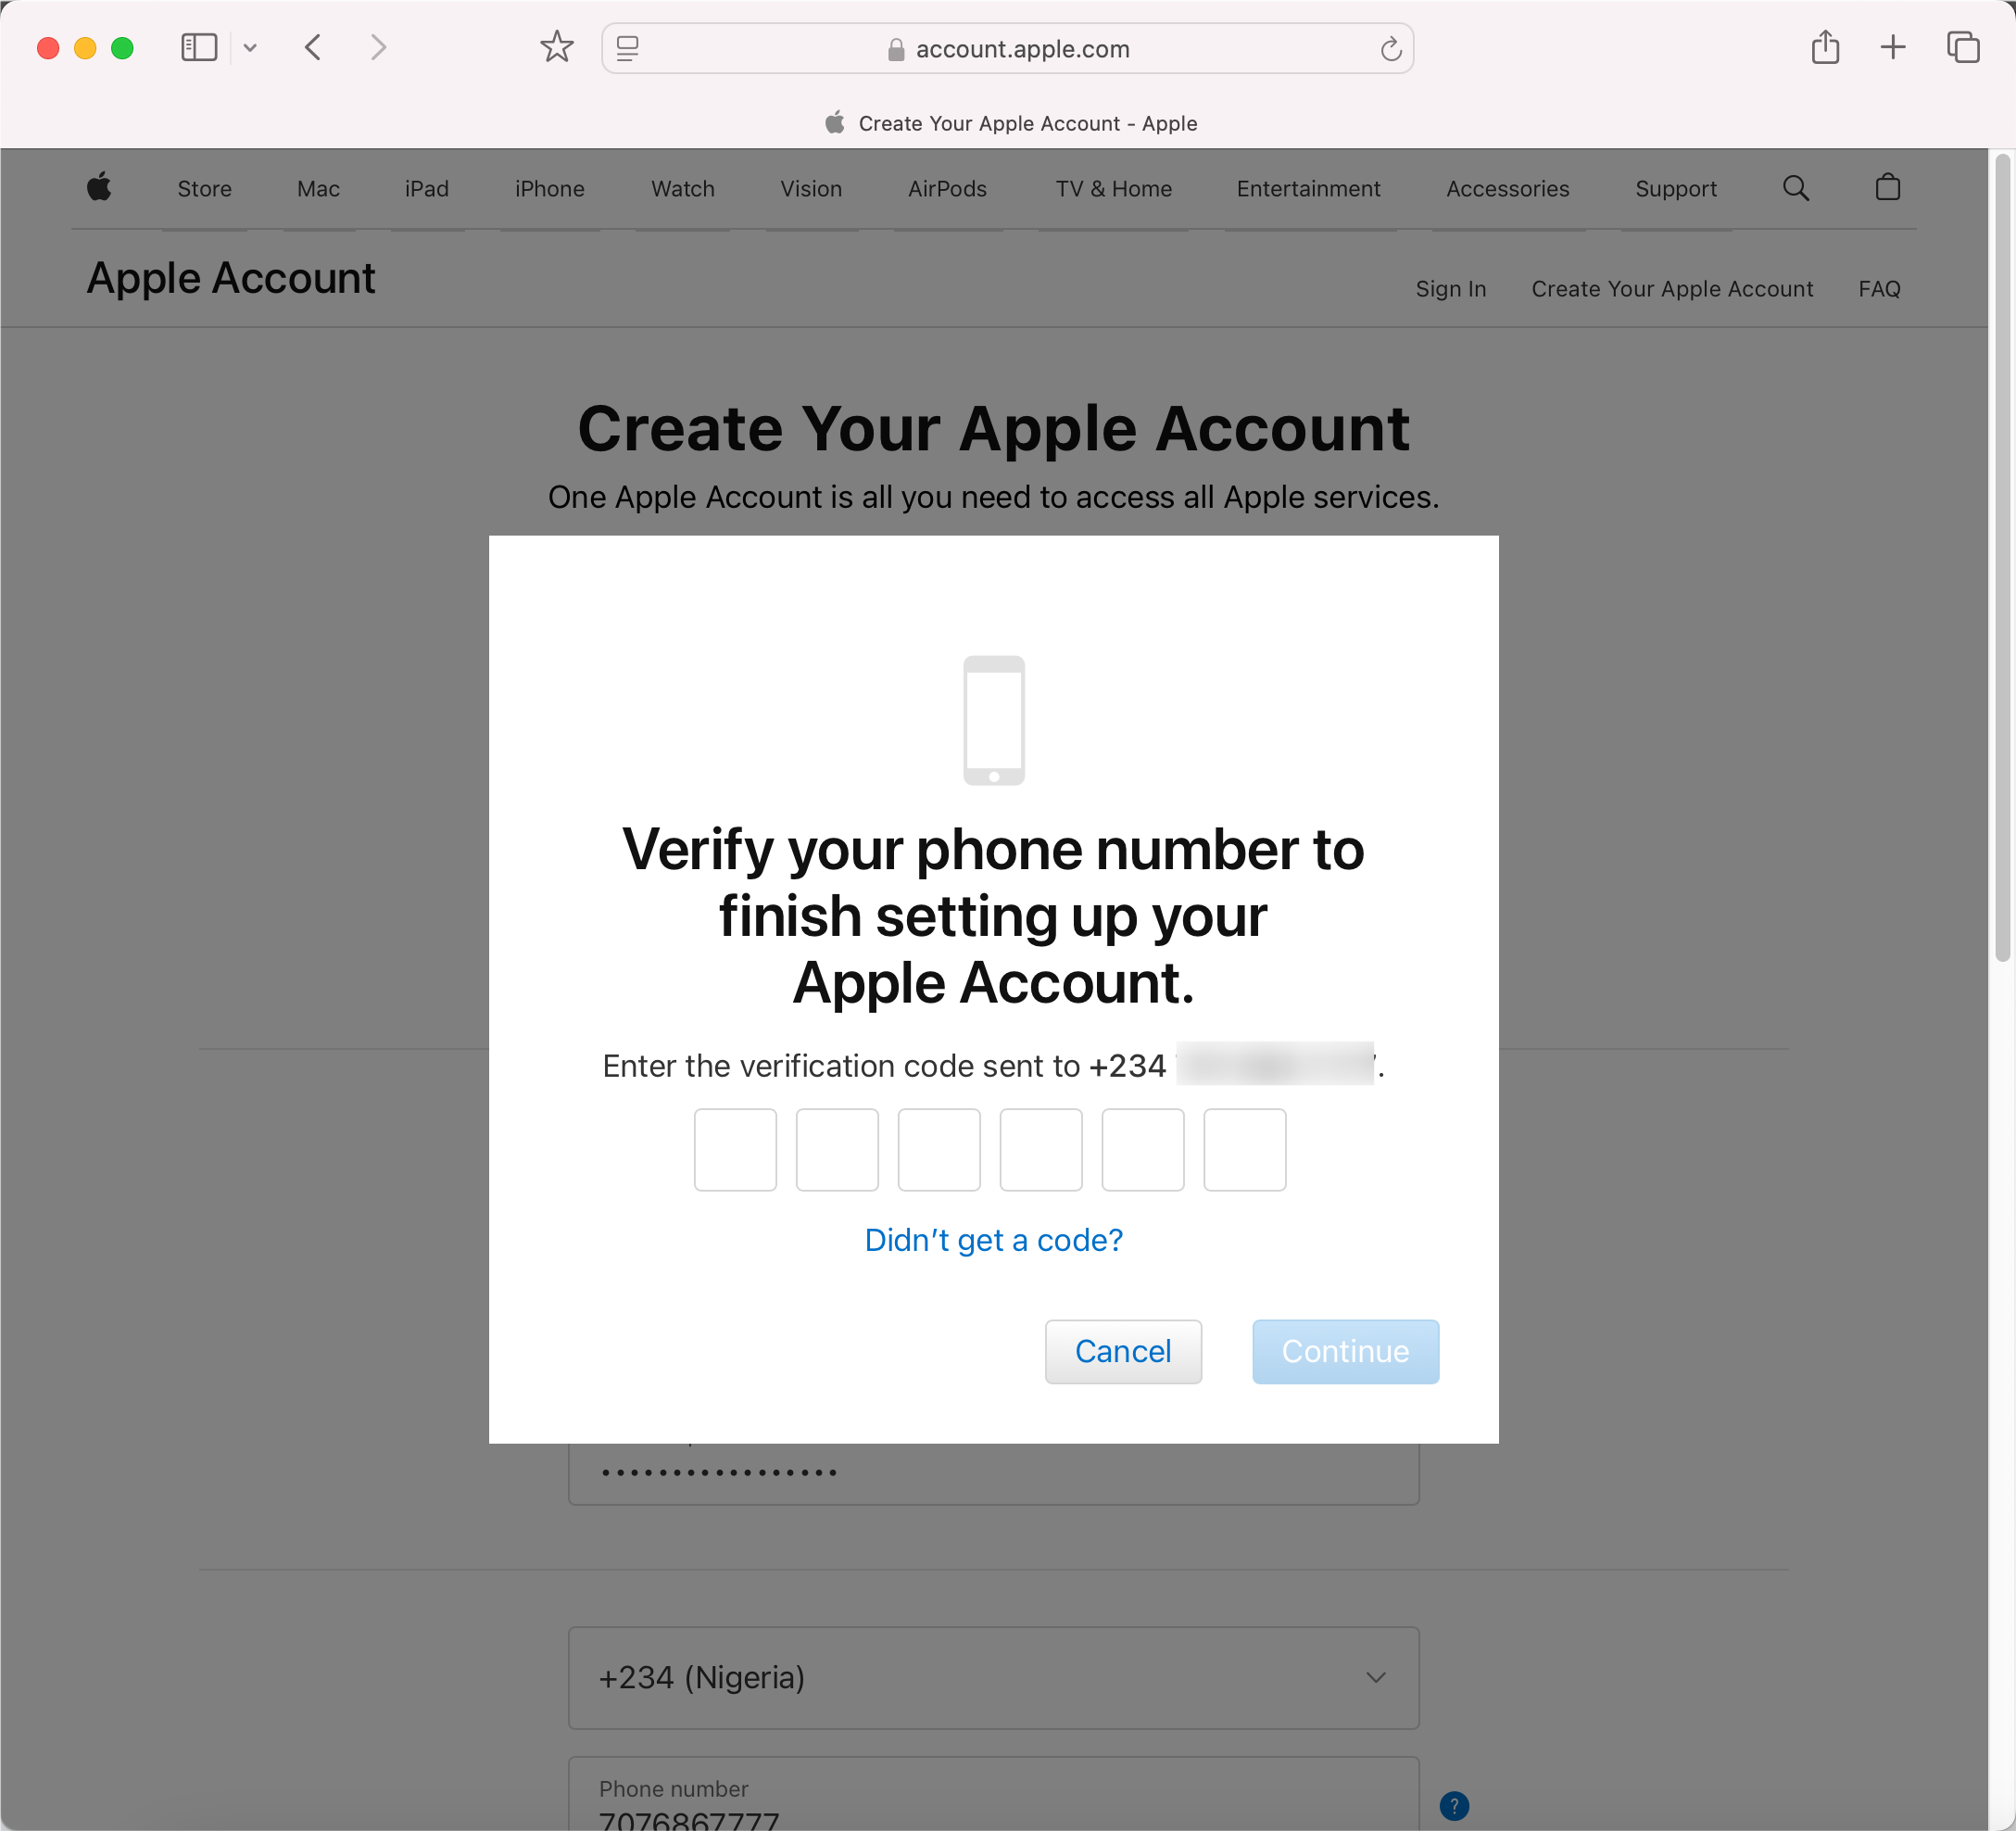The width and height of the screenshot is (2016, 1831).
Task: Expand the sidebar options chevron
Action: pos(250,48)
